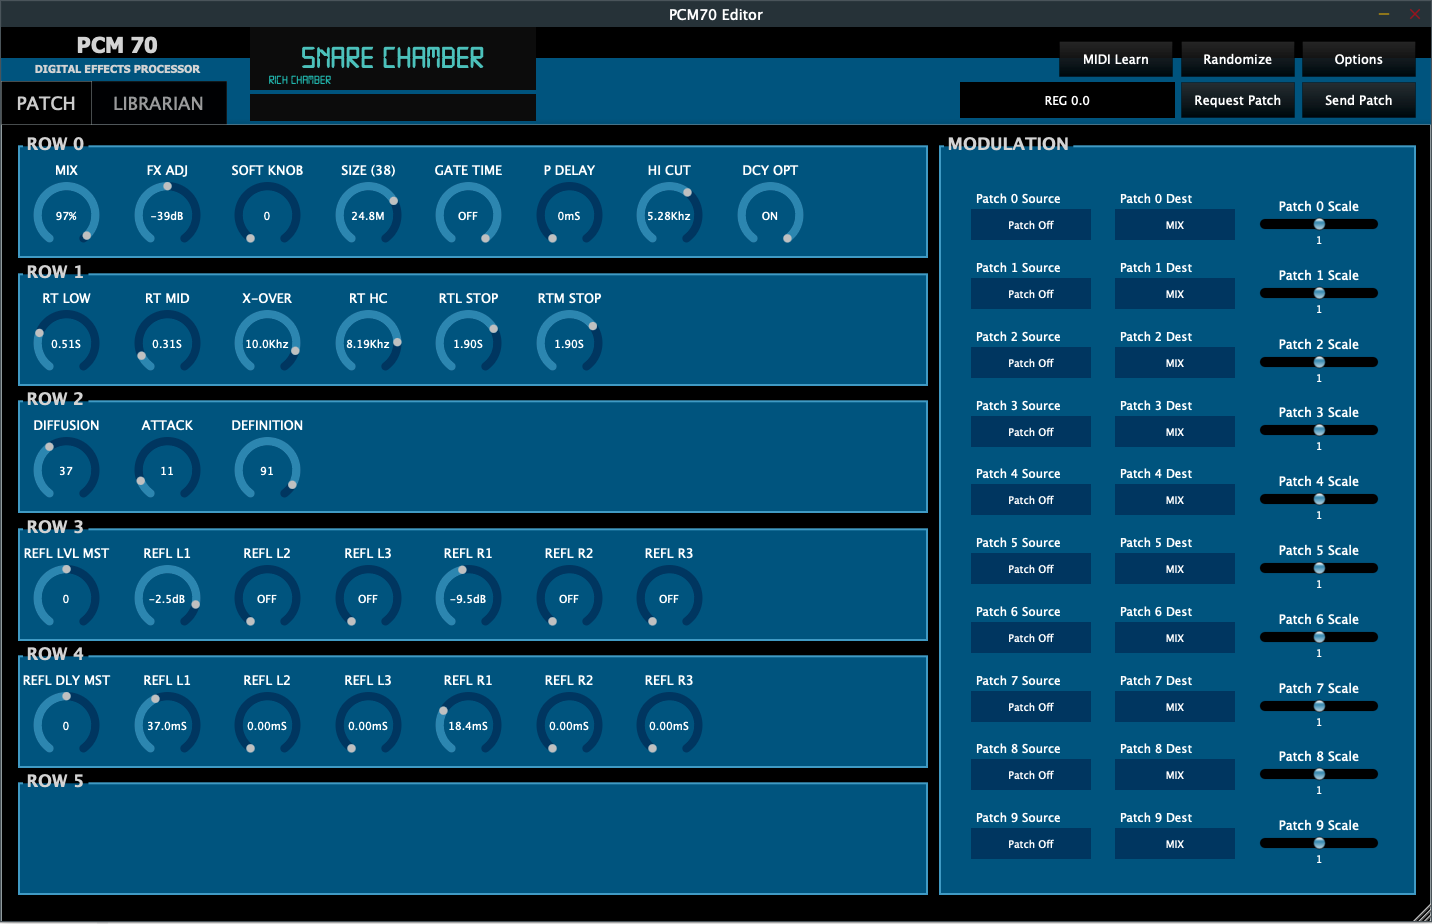Viewport: 1432px width, 924px height.
Task: Click the REFL LVL MST knob
Action: point(66,598)
